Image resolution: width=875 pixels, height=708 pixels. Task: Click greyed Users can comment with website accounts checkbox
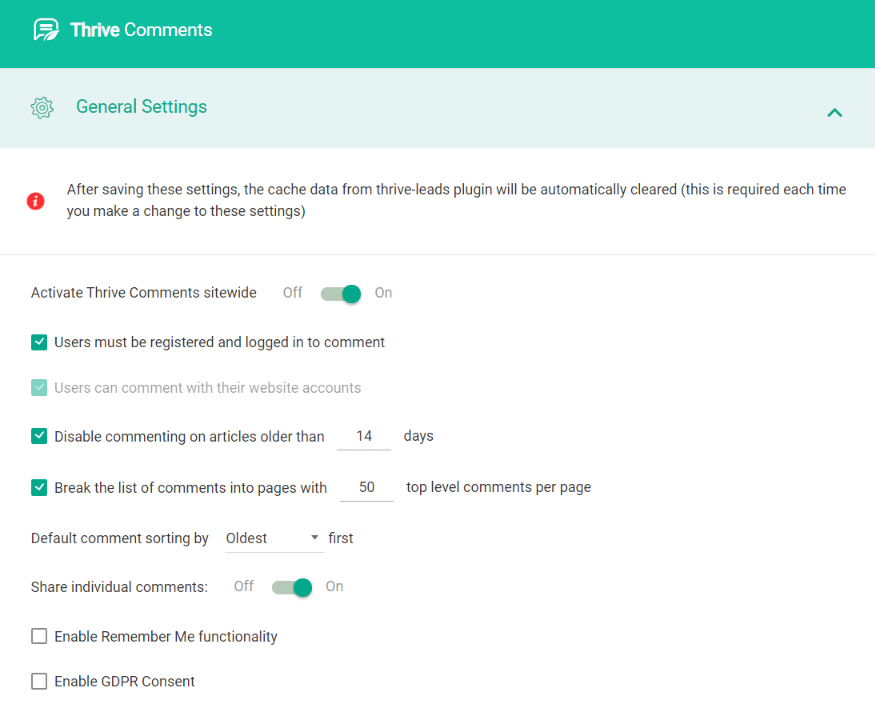[39, 388]
